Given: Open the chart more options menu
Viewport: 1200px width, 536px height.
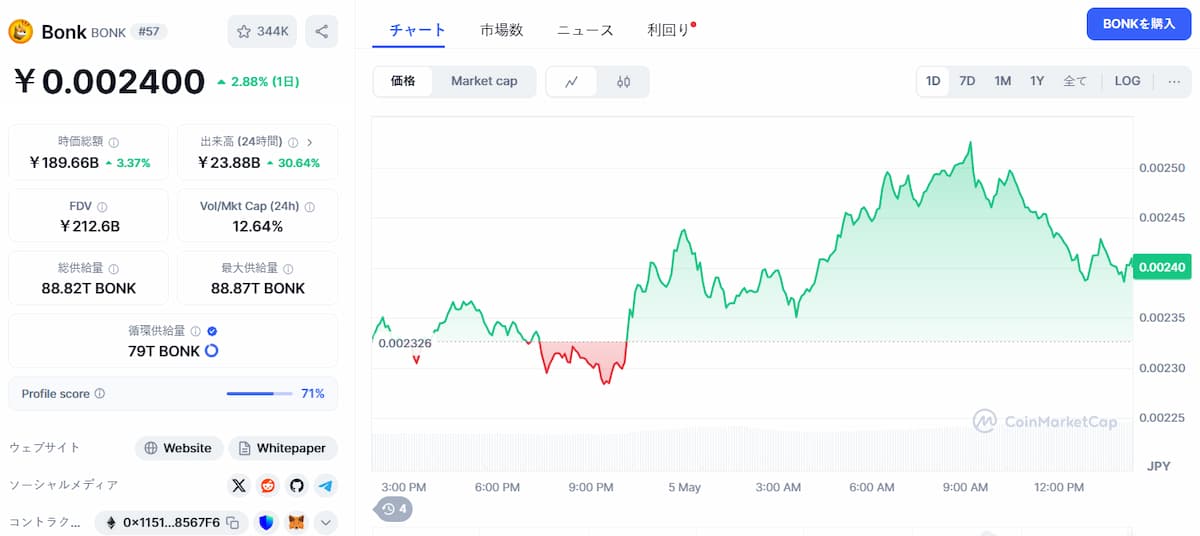Looking at the screenshot, I should click(1174, 81).
